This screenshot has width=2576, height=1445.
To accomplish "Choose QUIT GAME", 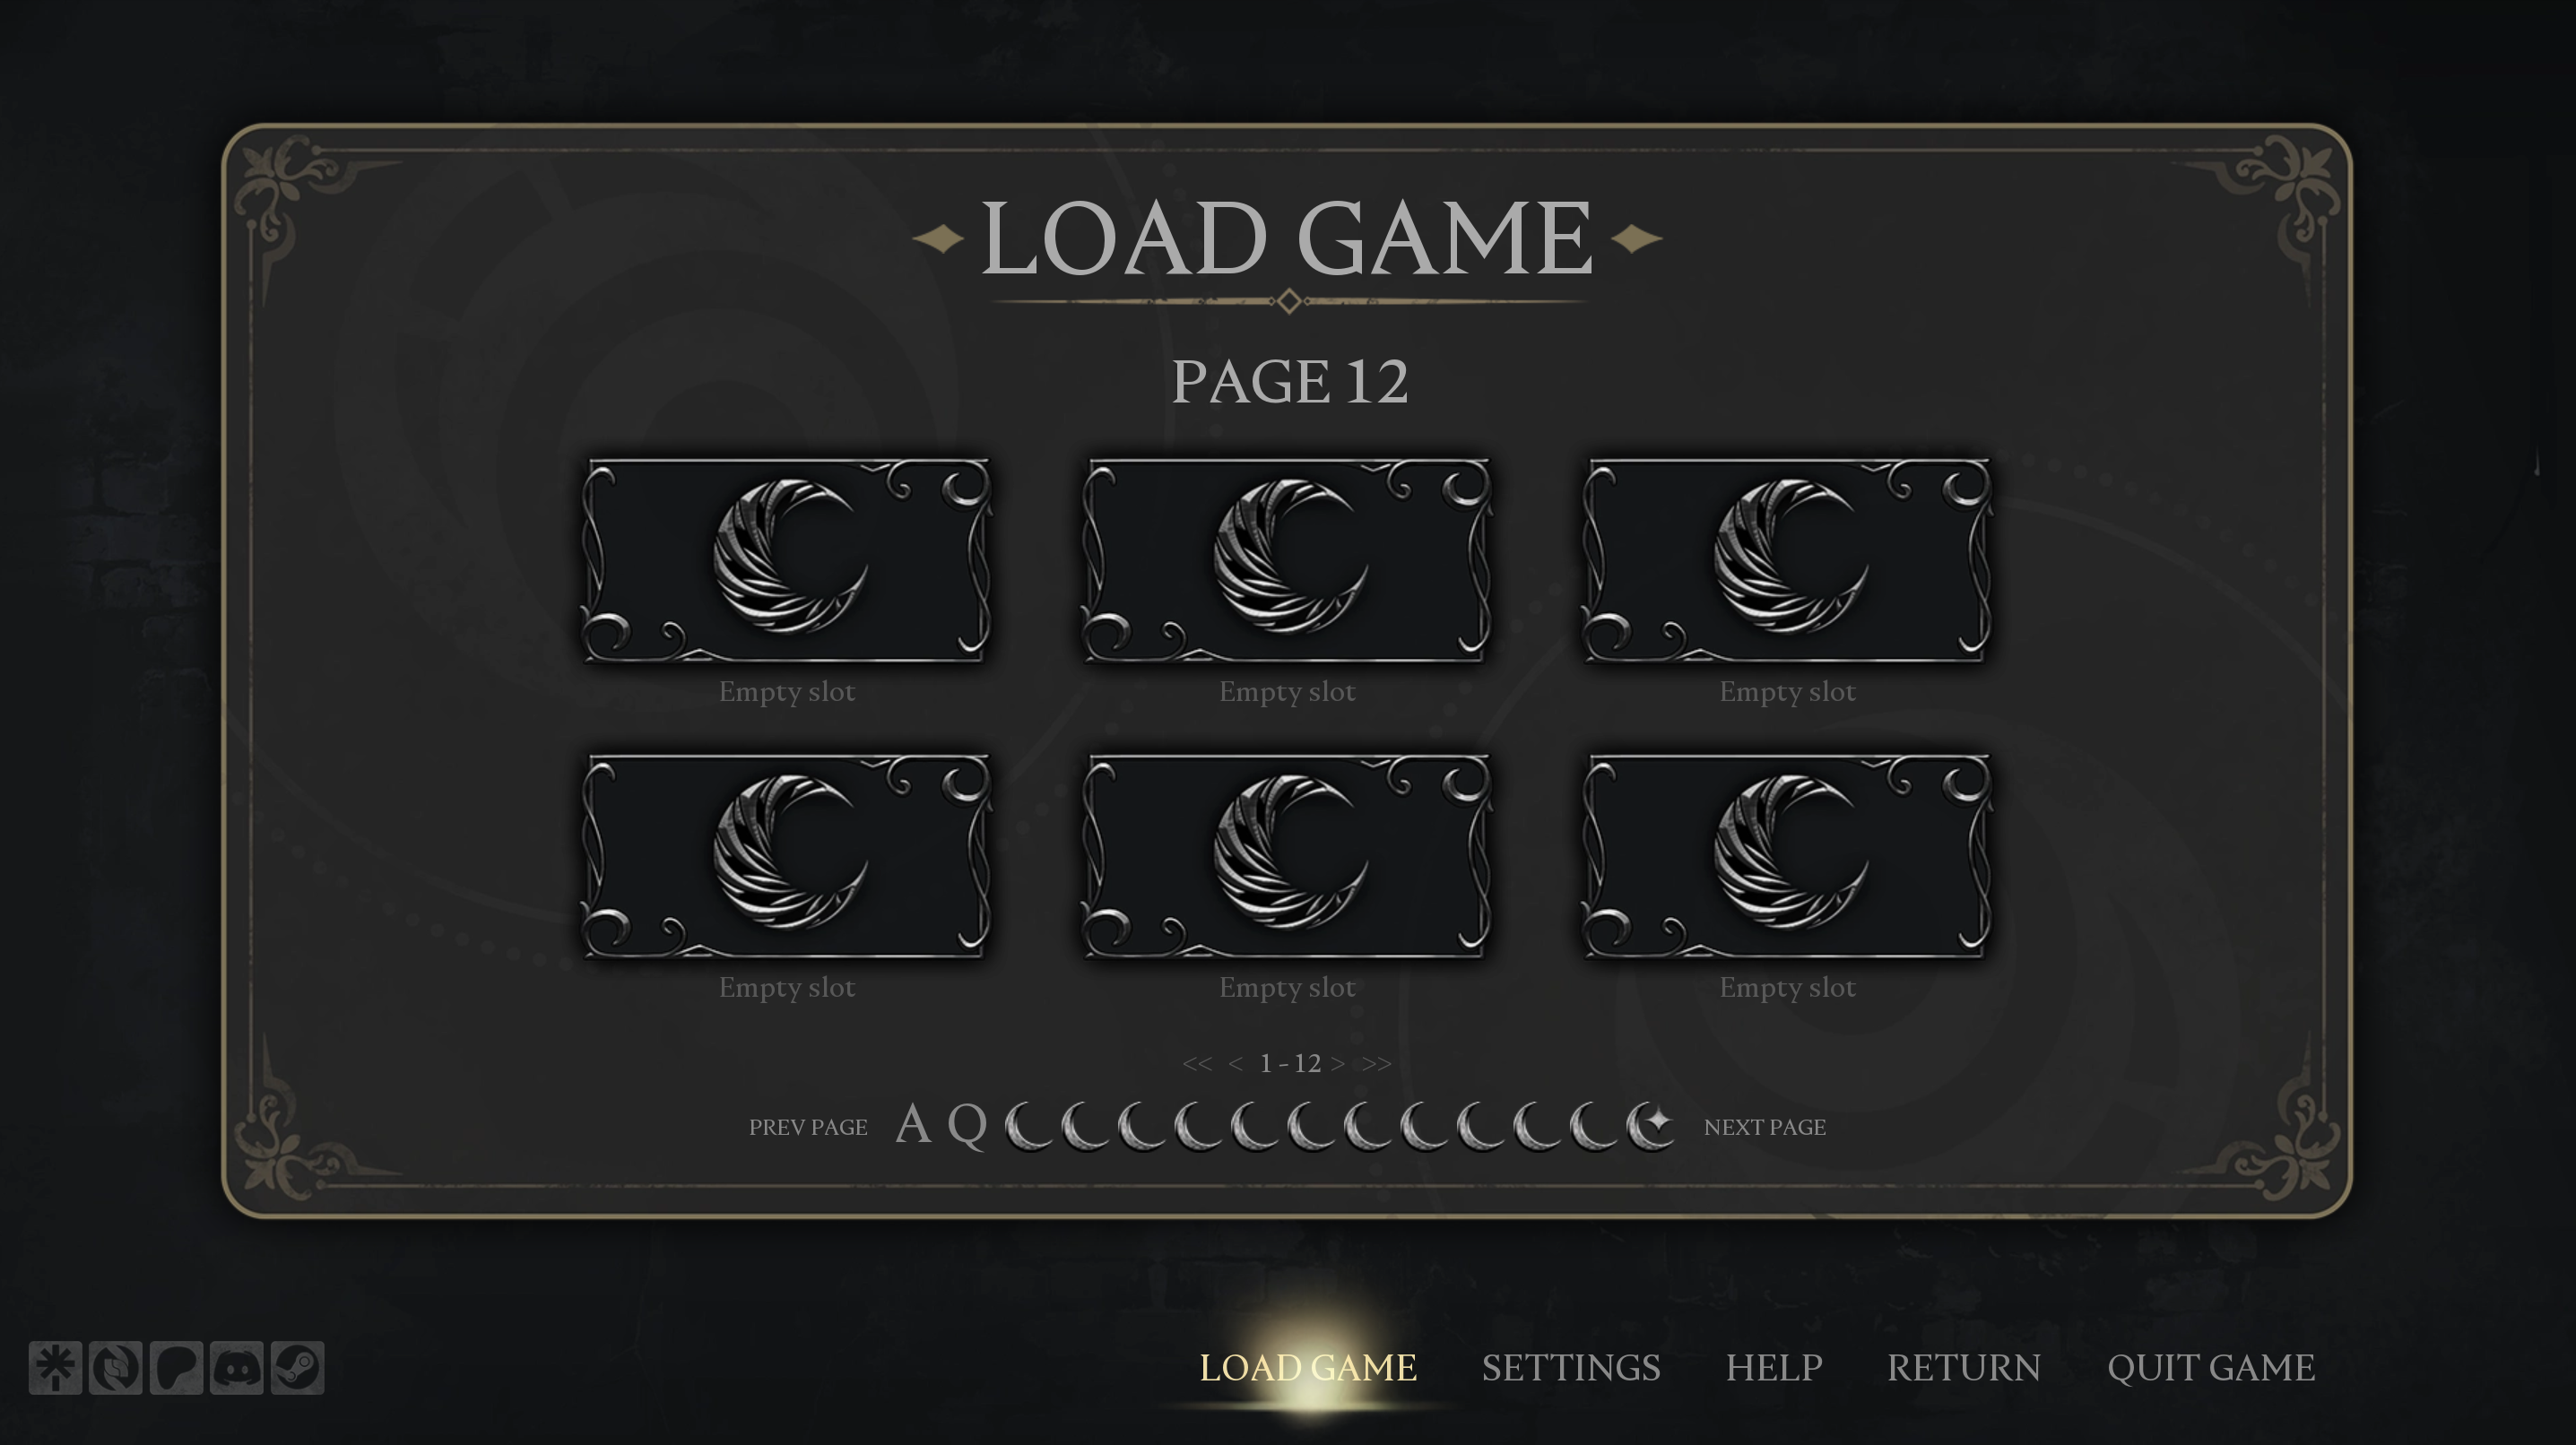I will pos(2211,1368).
